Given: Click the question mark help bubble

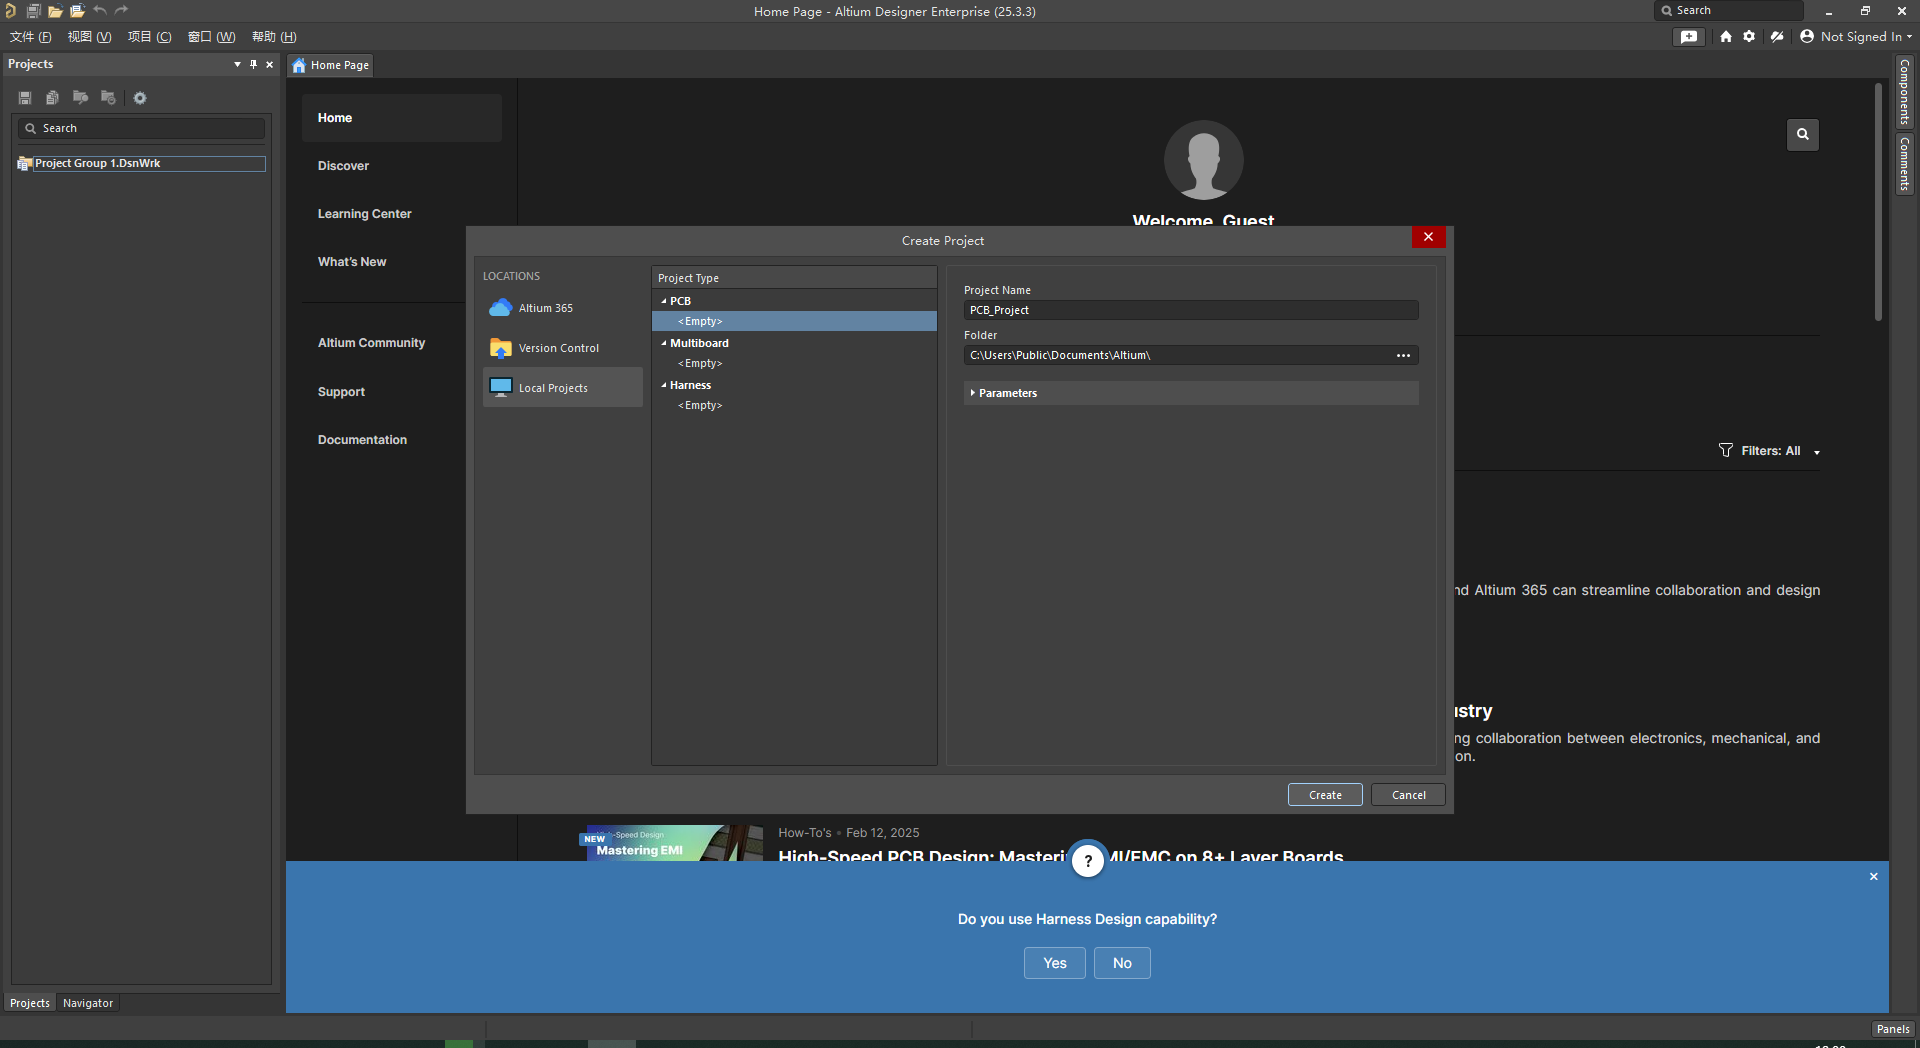Looking at the screenshot, I should [1088, 861].
